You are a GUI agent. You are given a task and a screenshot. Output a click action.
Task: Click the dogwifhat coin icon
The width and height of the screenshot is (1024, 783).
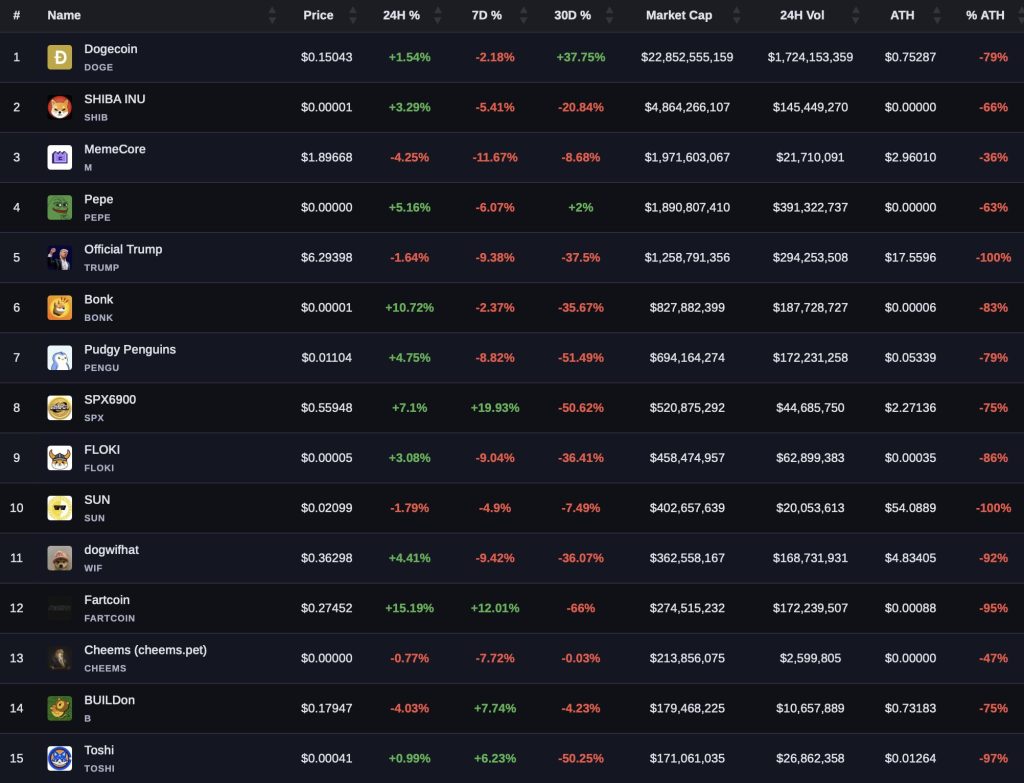(x=59, y=558)
